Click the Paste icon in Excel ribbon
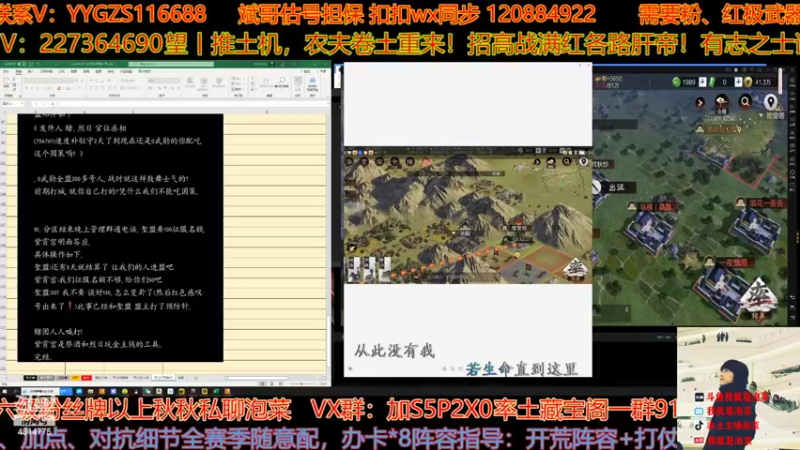This screenshot has width=800, height=450. 8,83
